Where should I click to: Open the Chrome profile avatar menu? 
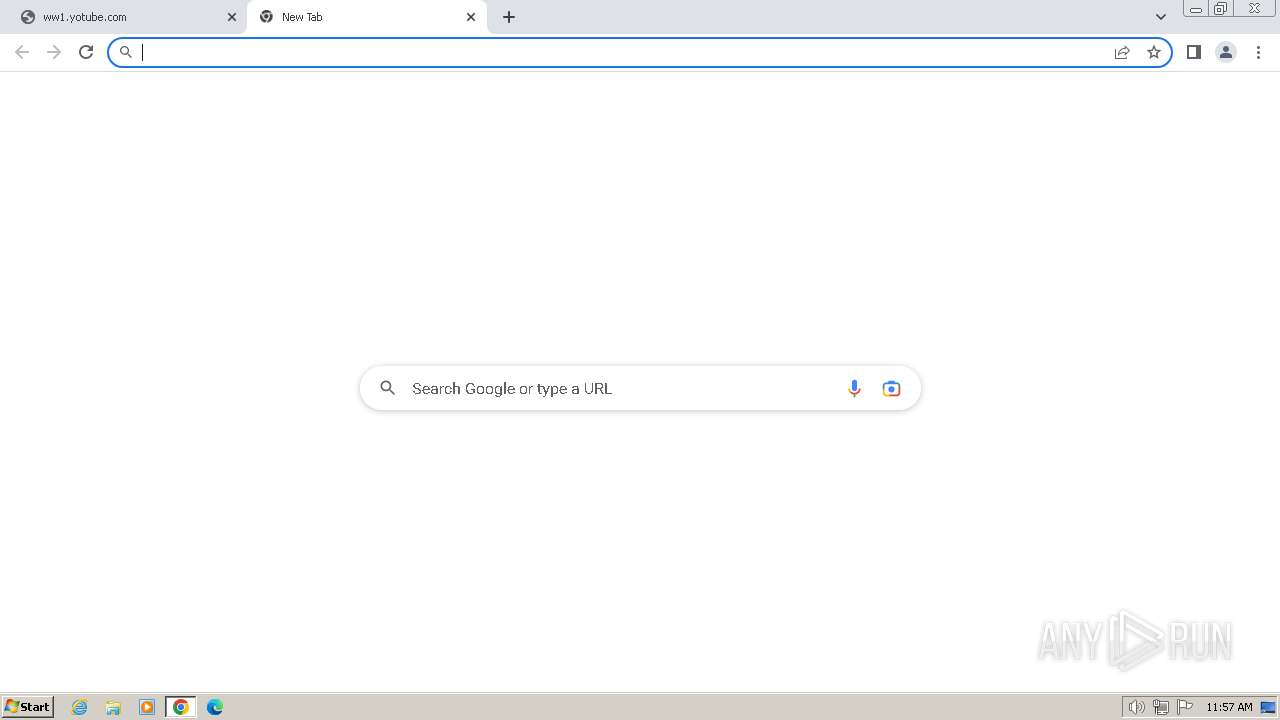point(1226,52)
